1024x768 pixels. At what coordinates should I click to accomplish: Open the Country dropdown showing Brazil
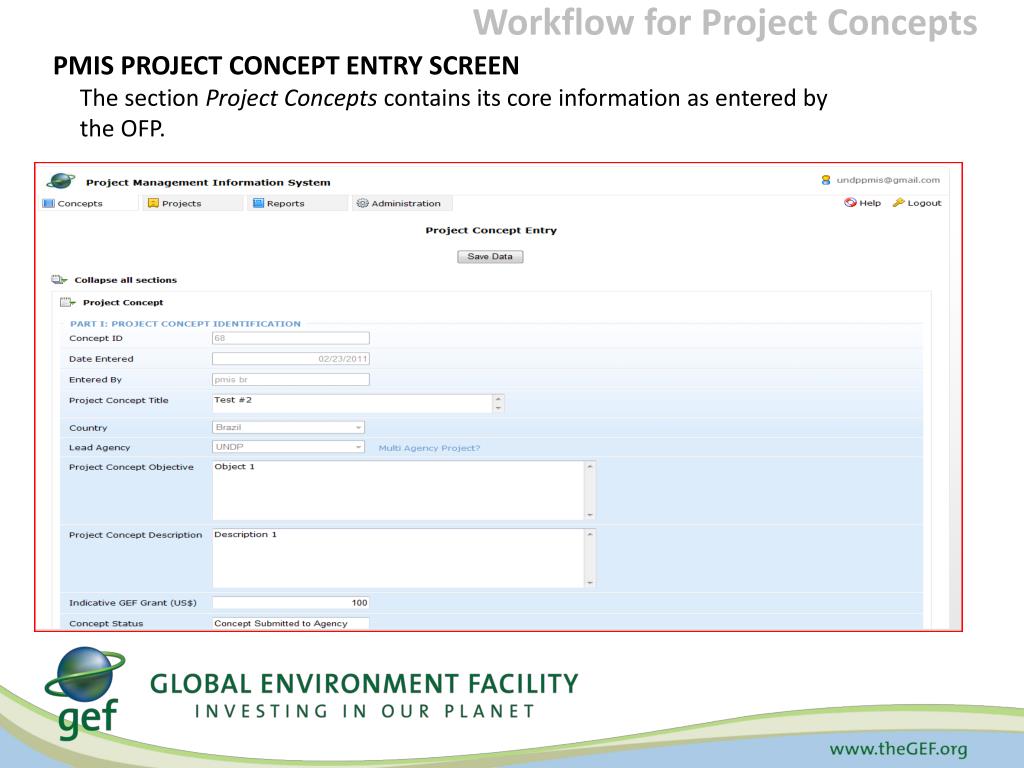click(288, 427)
